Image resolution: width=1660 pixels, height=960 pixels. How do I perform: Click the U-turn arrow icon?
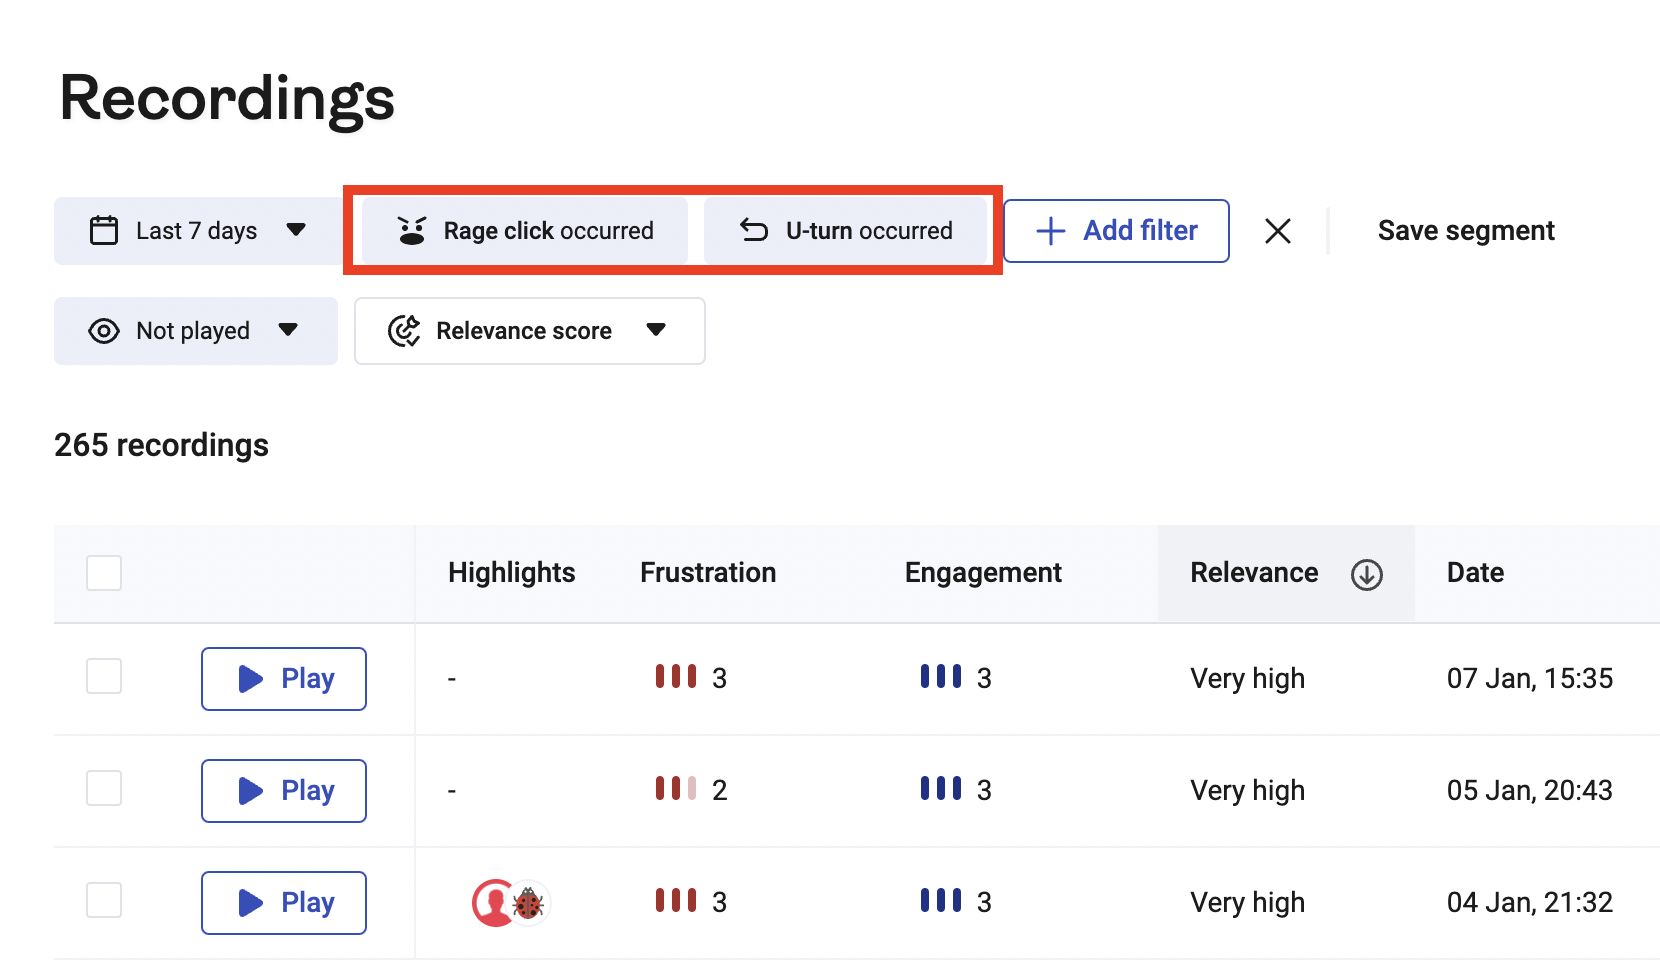pyautogui.click(x=754, y=231)
